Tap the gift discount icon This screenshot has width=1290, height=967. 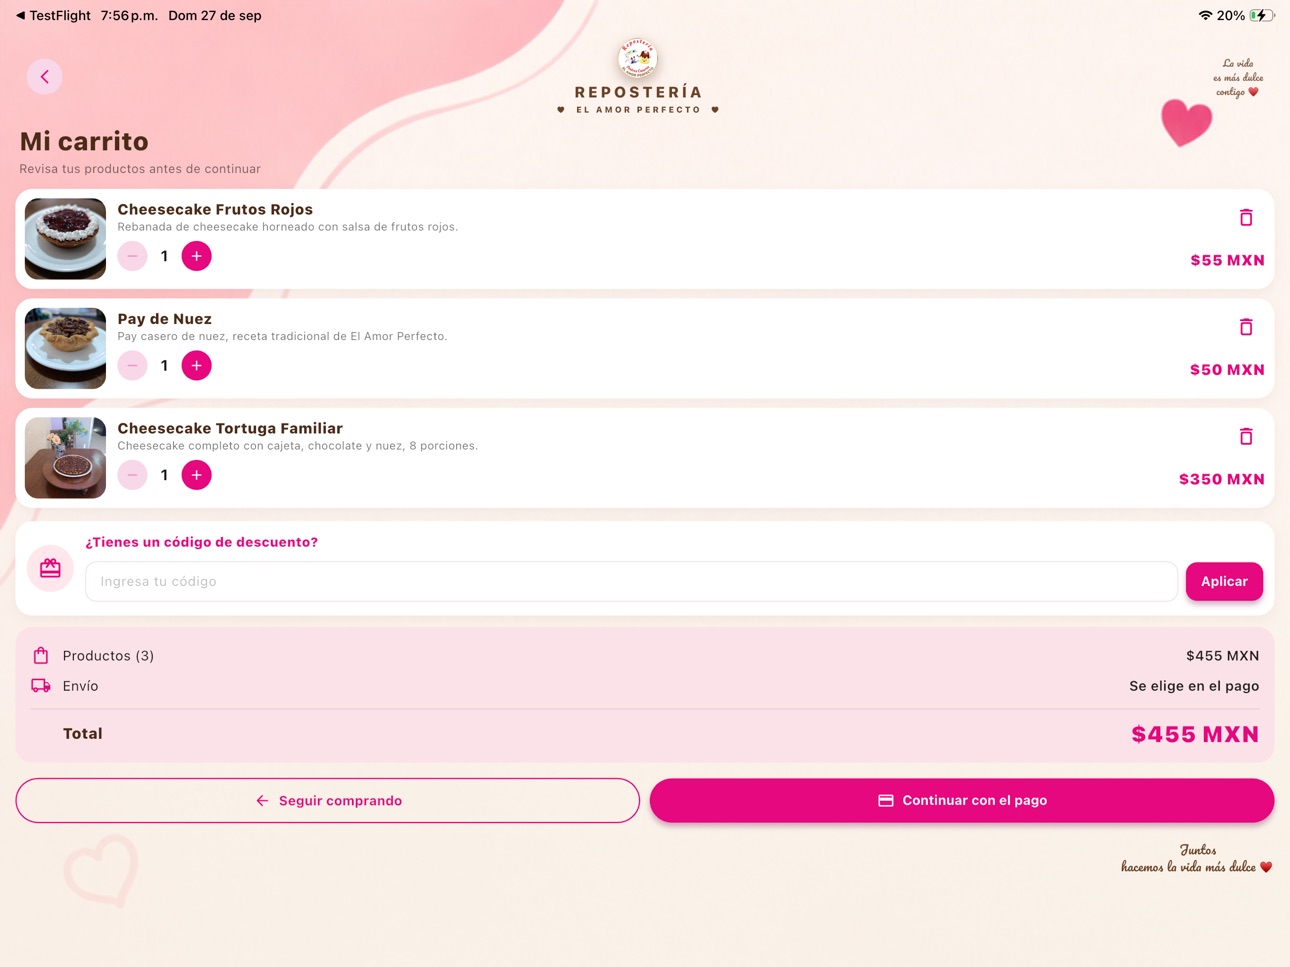tap(50, 568)
